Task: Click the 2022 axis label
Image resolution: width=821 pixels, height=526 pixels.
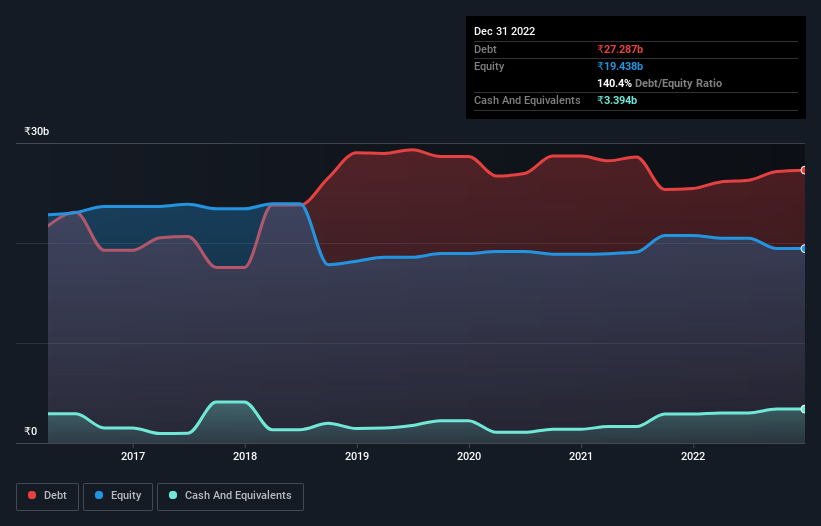Action: pyautogui.click(x=693, y=456)
